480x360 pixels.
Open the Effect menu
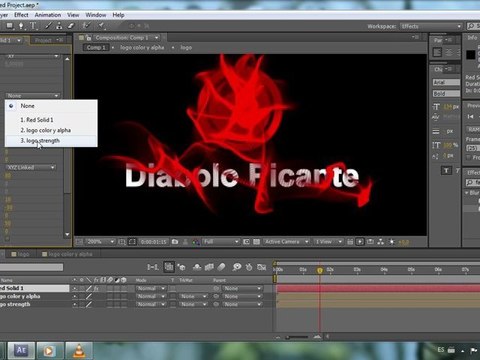[21, 15]
